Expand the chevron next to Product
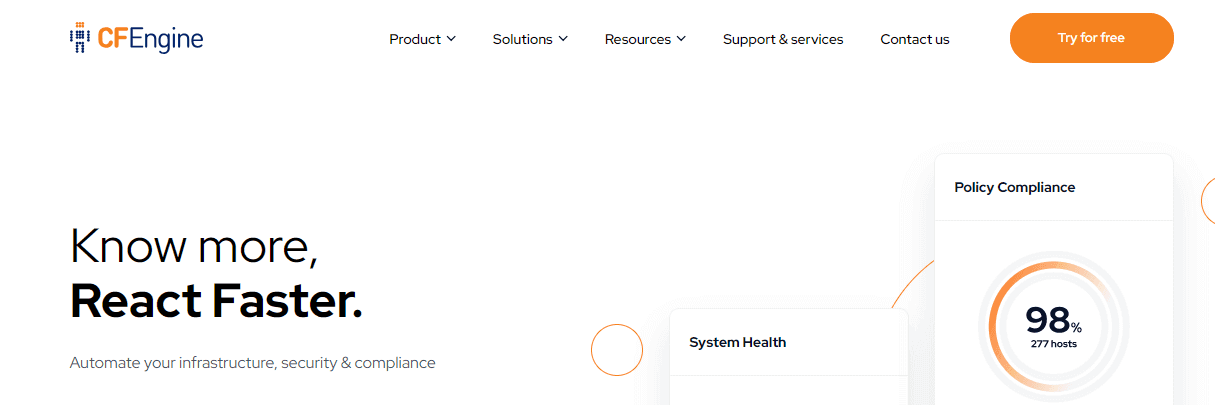The height and width of the screenshot is (405, 1215). (x=451, y=39)
